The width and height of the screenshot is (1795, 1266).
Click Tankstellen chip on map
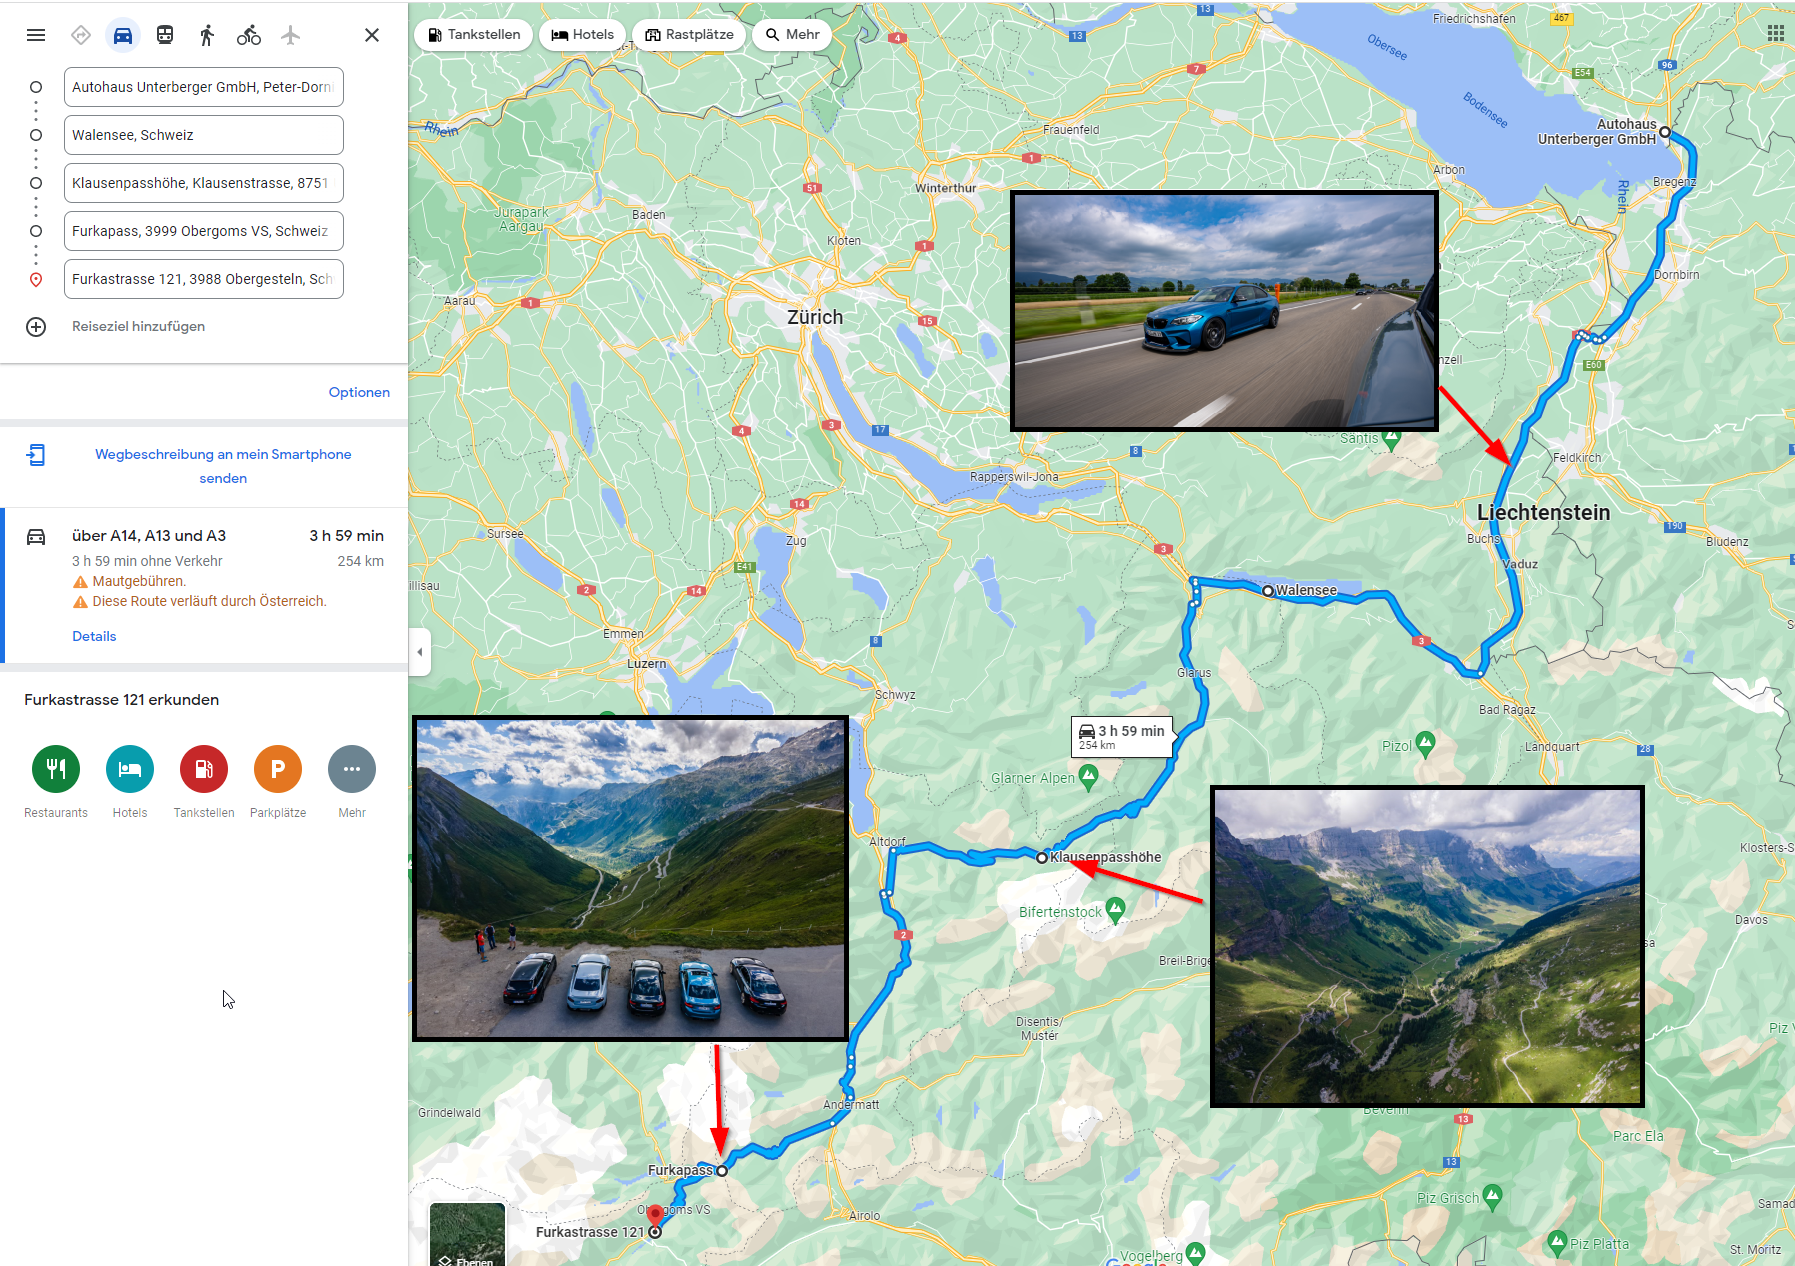[474, 34]
